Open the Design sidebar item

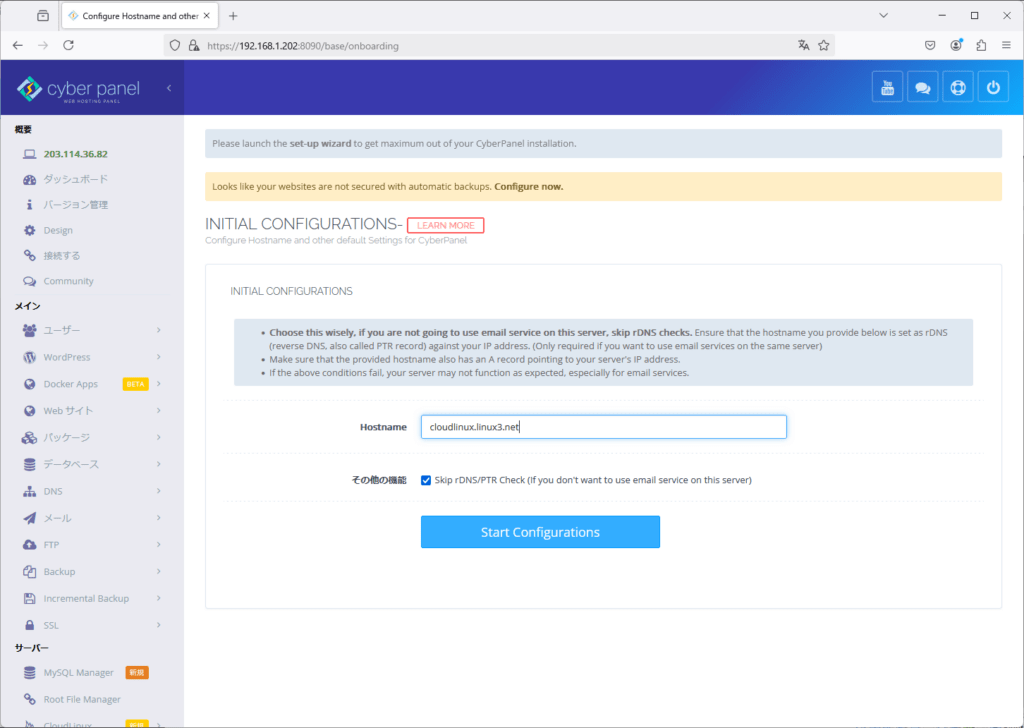(x=58, y=230)
